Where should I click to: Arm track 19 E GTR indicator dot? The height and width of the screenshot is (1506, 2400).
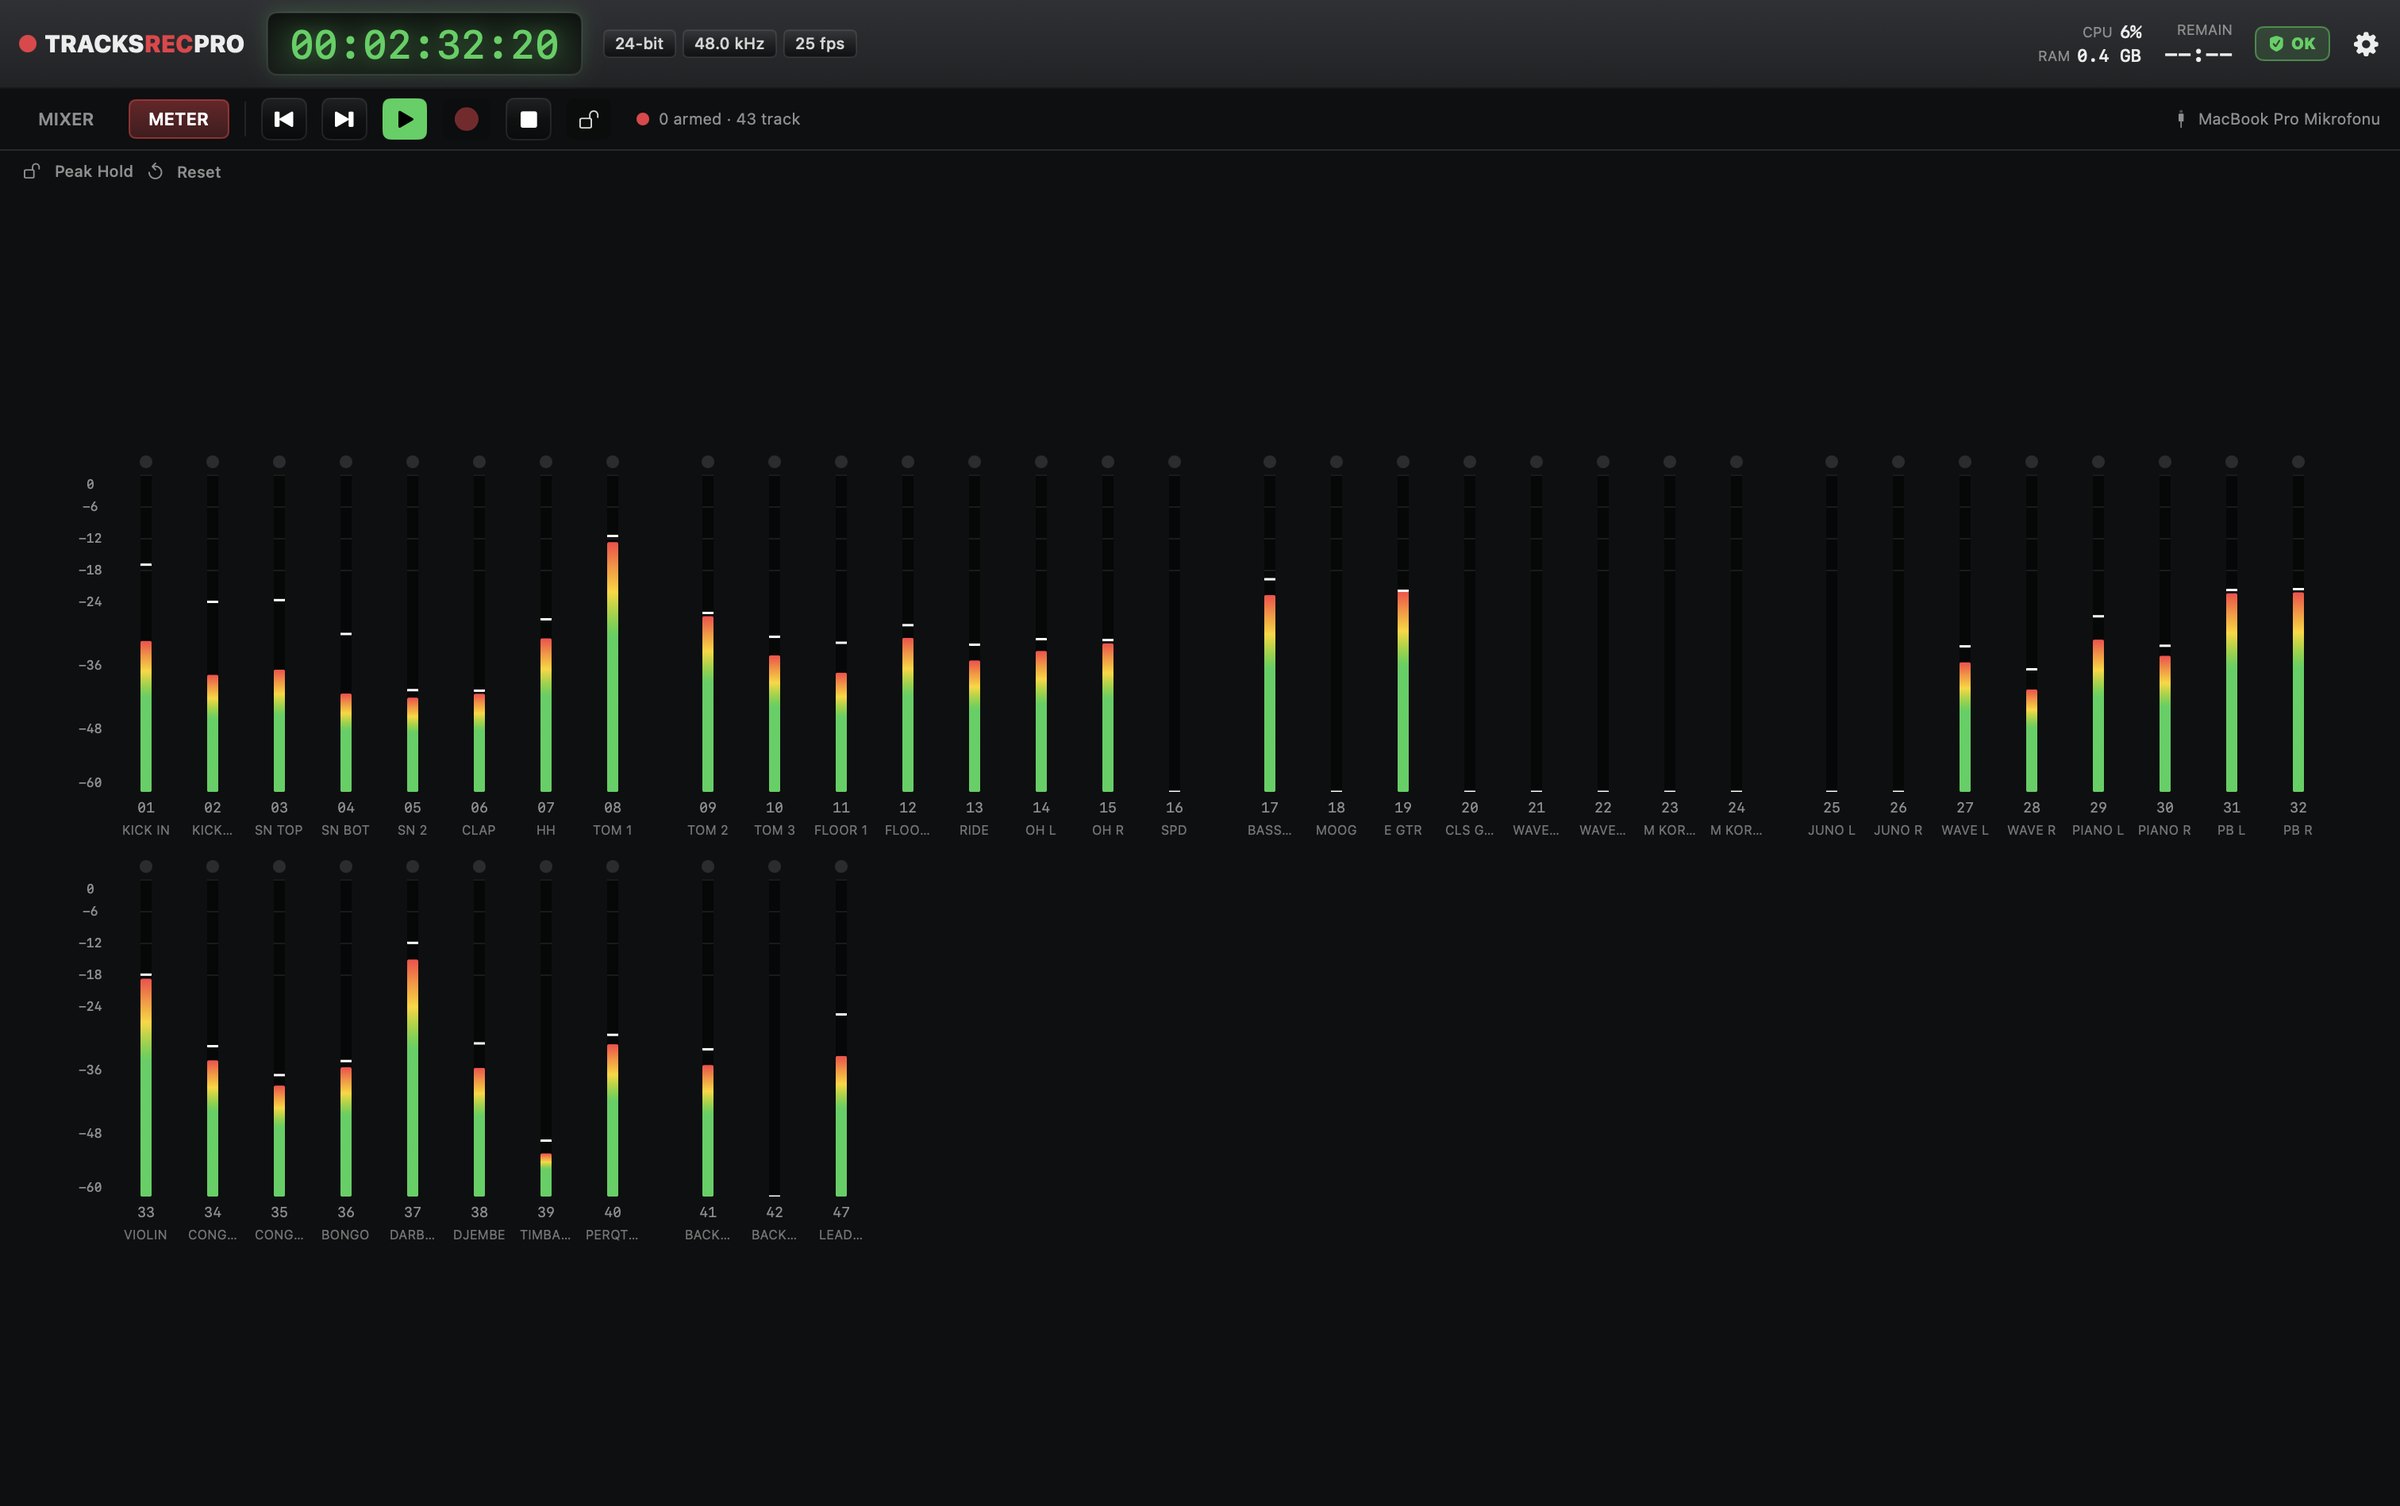point(1403,461)
